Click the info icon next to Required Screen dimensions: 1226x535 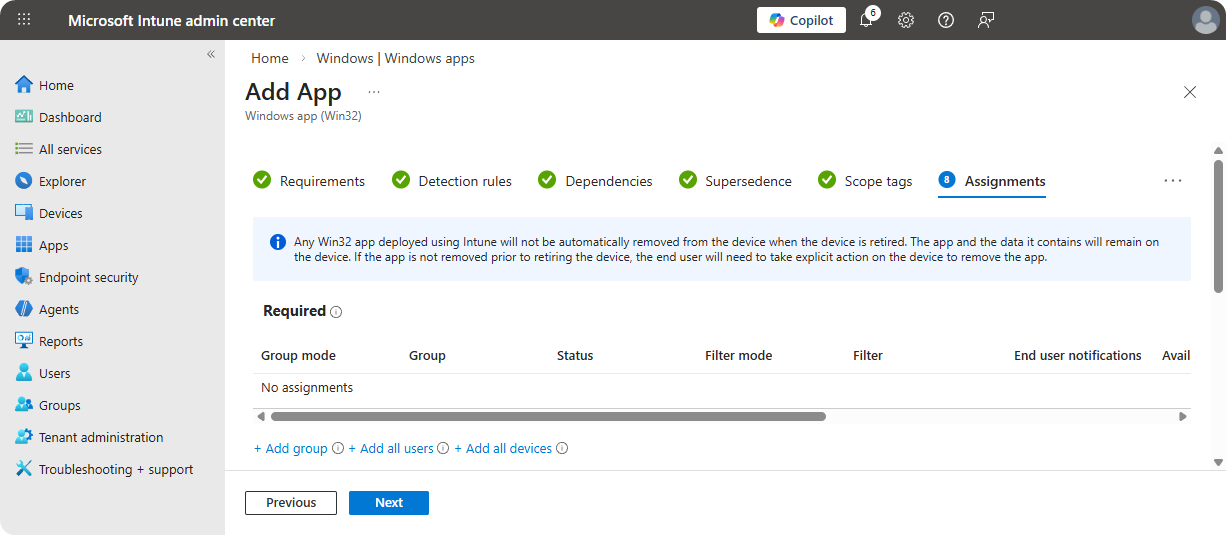336,312
